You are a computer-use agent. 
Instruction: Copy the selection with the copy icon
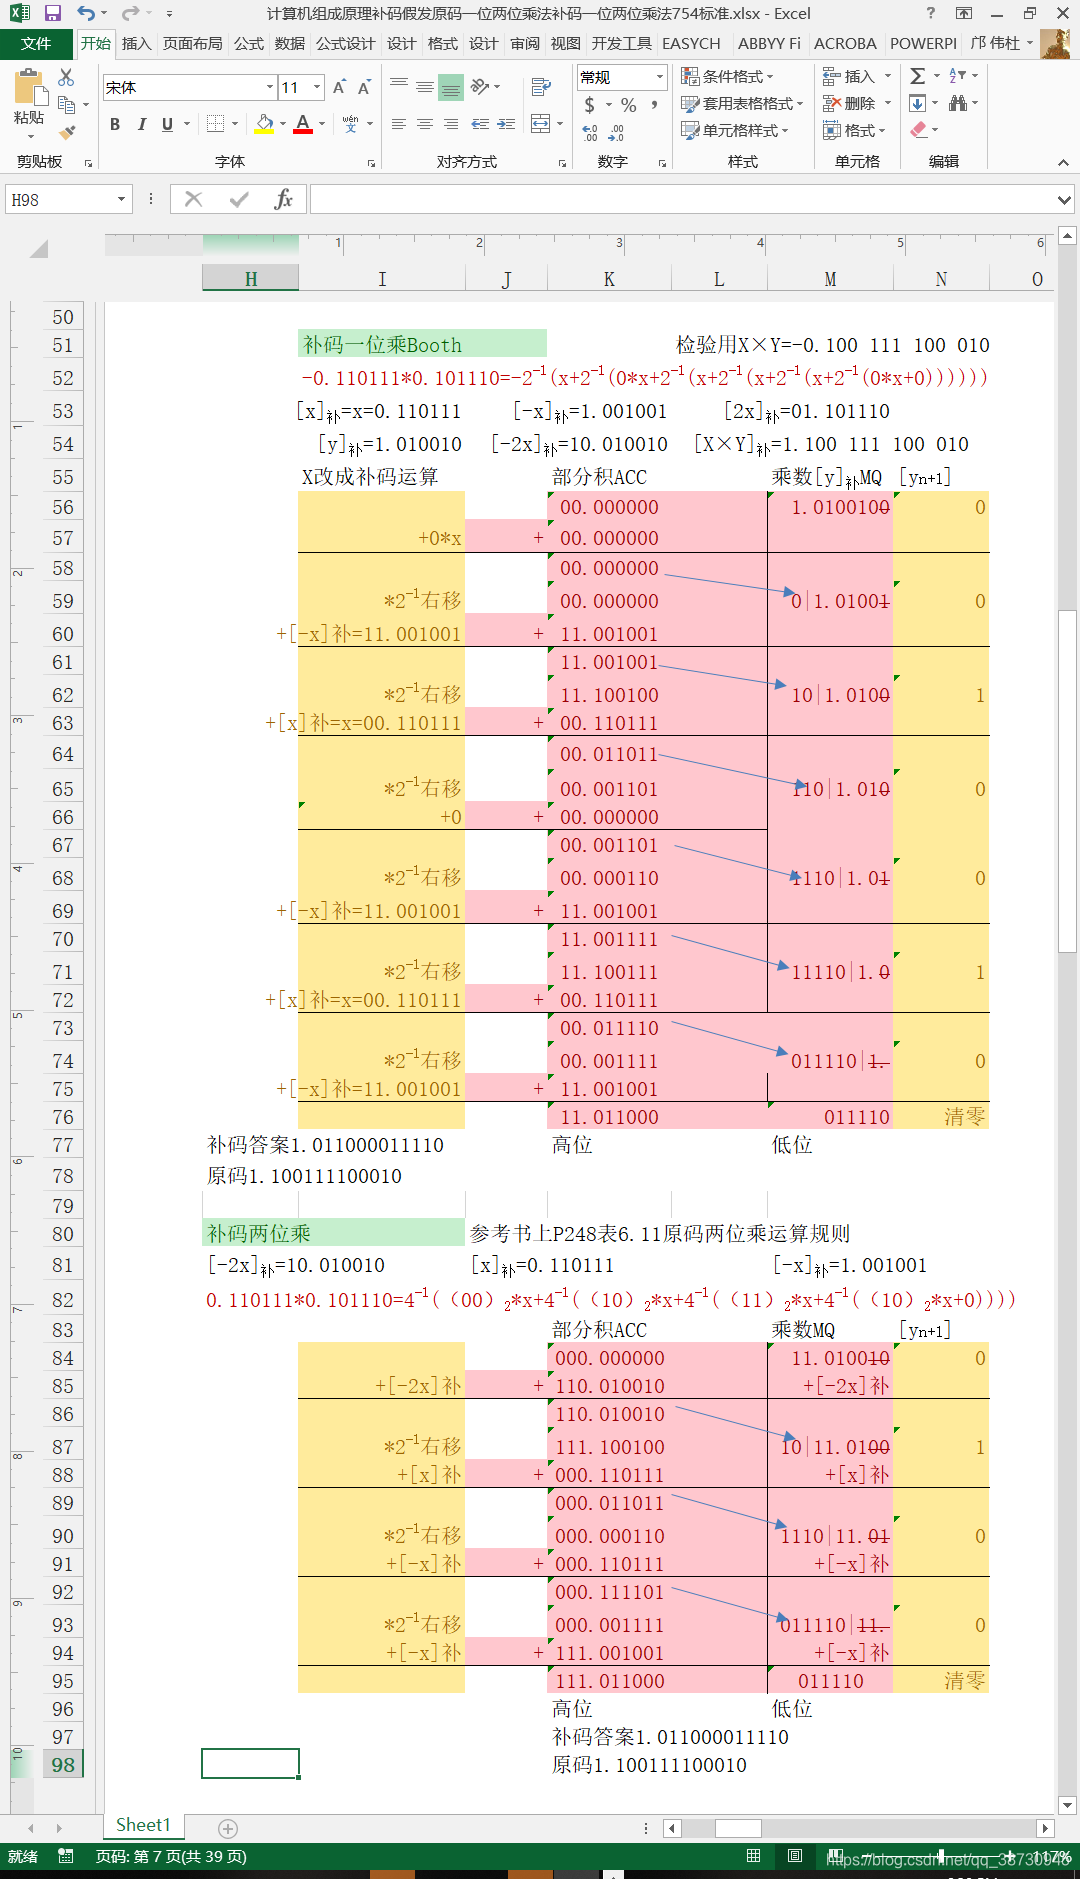[x=67, y=105]
